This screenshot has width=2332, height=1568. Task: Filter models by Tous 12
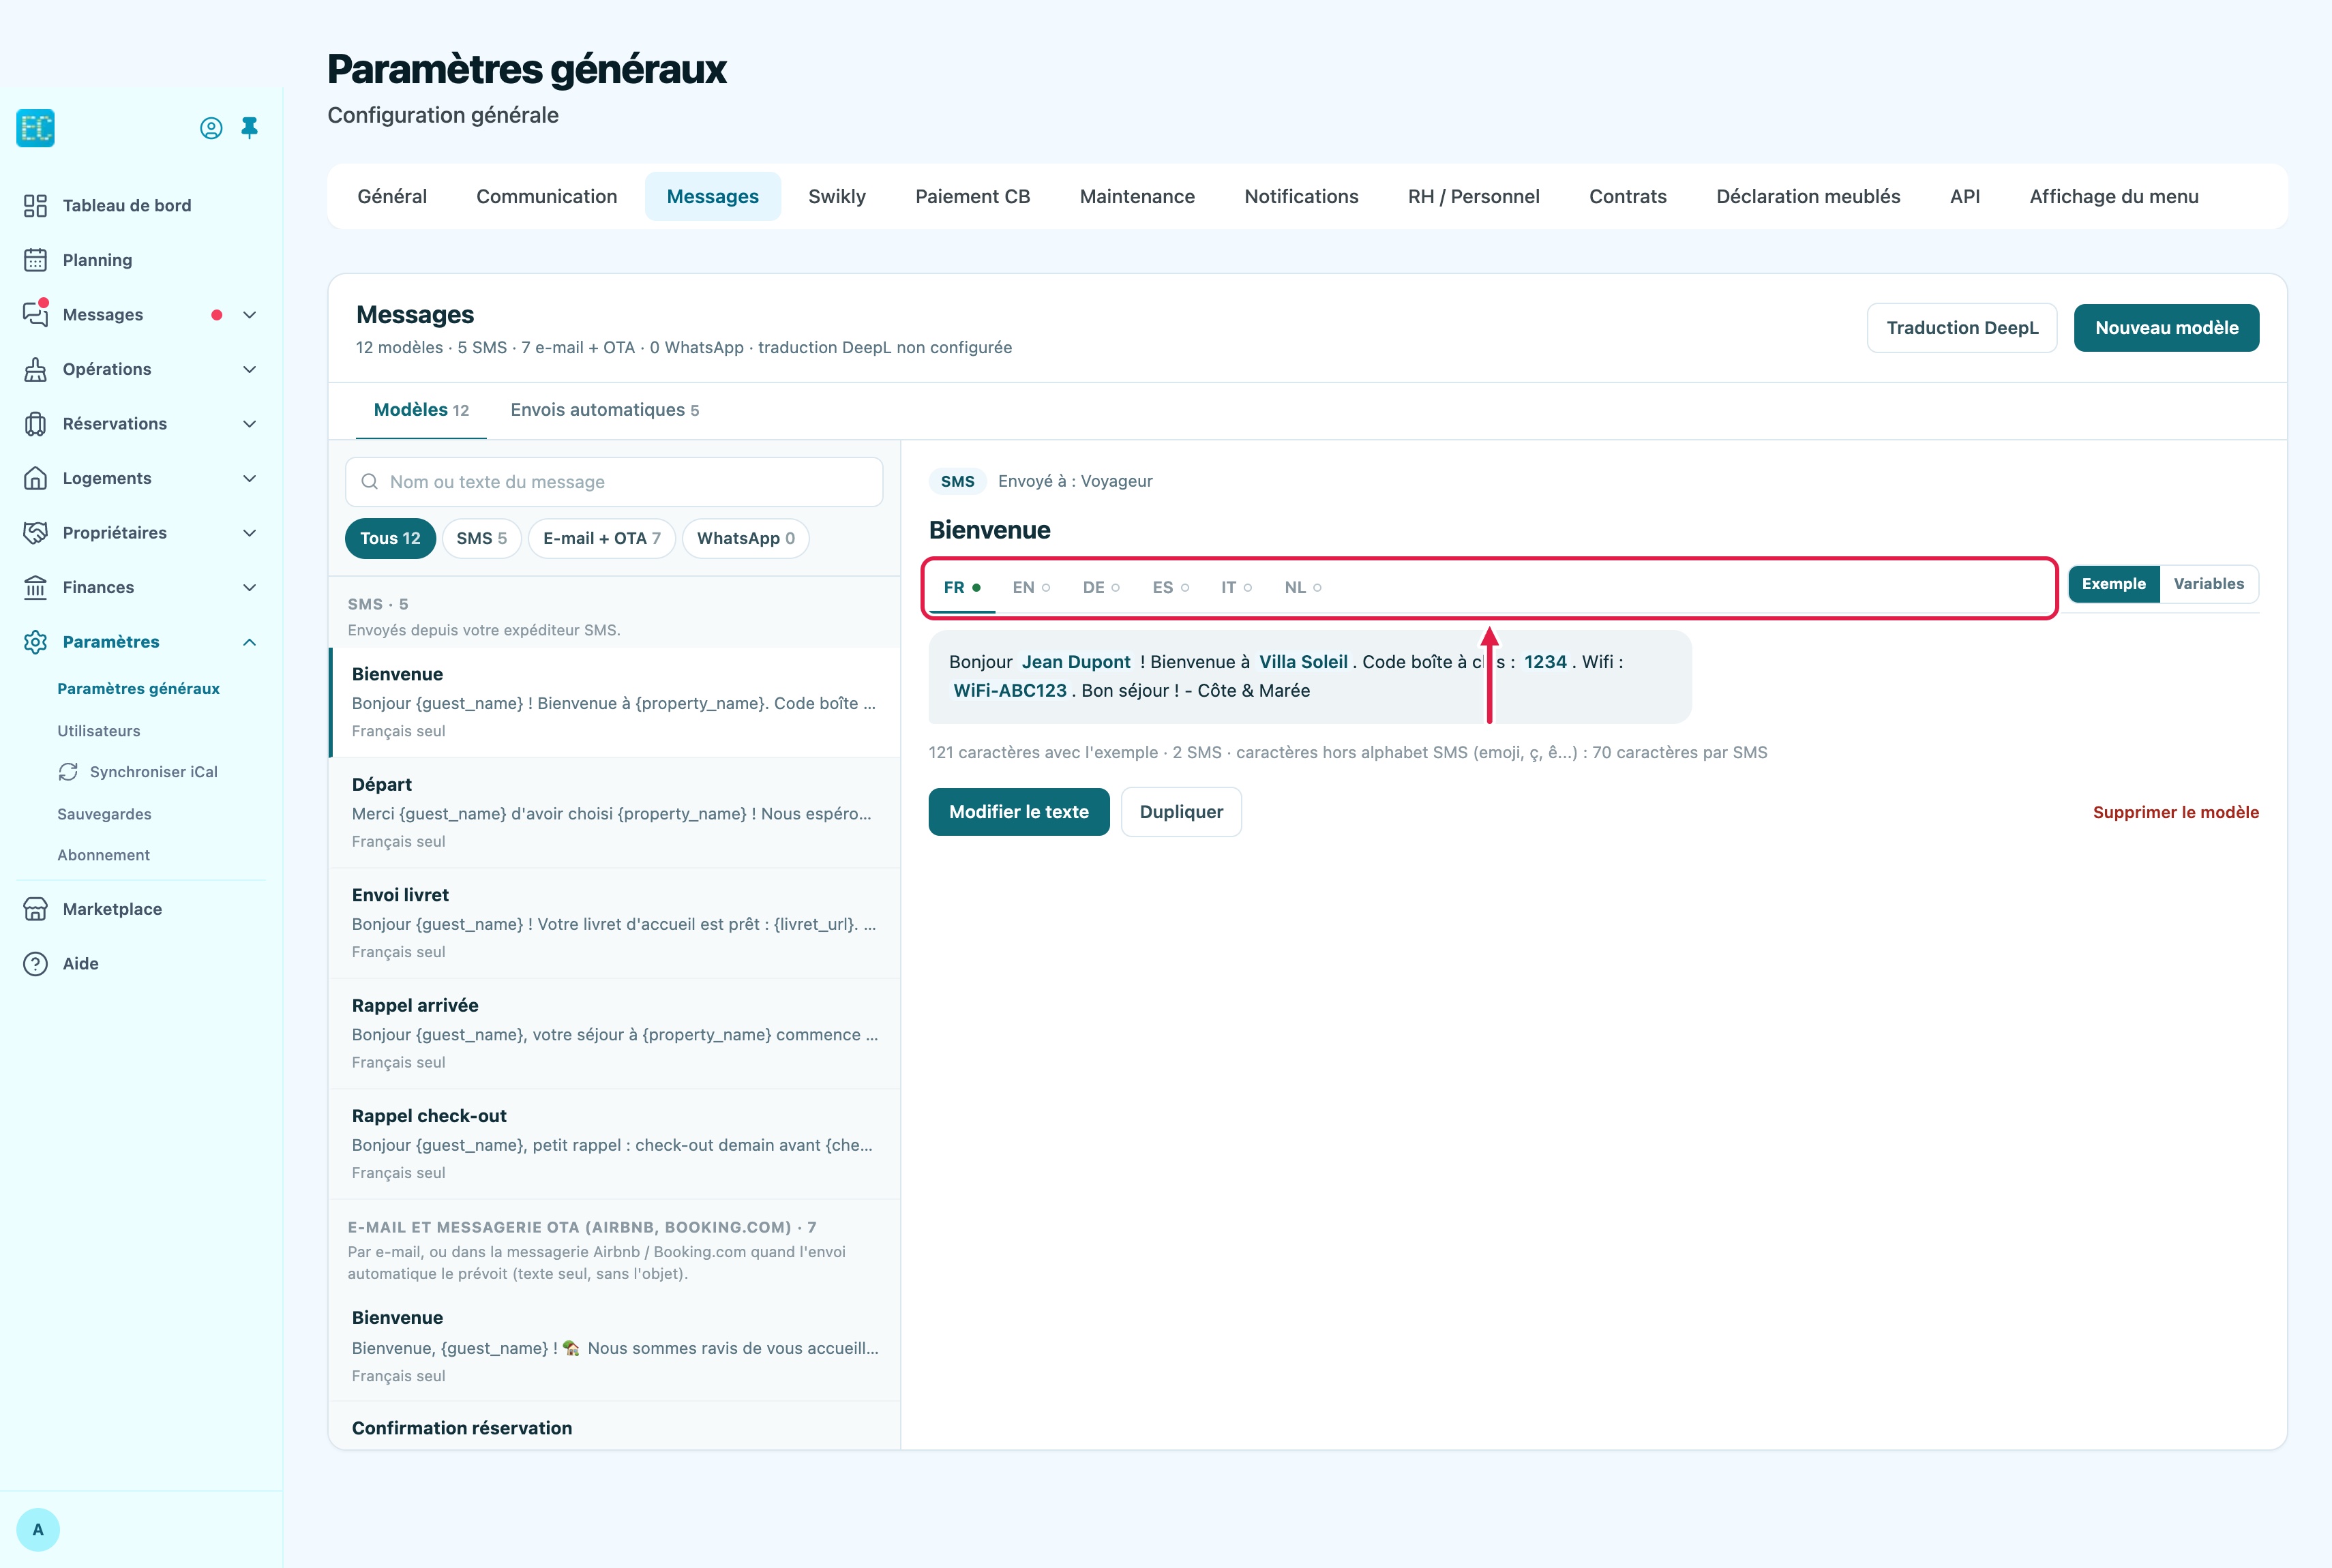[x=390, y=538]
